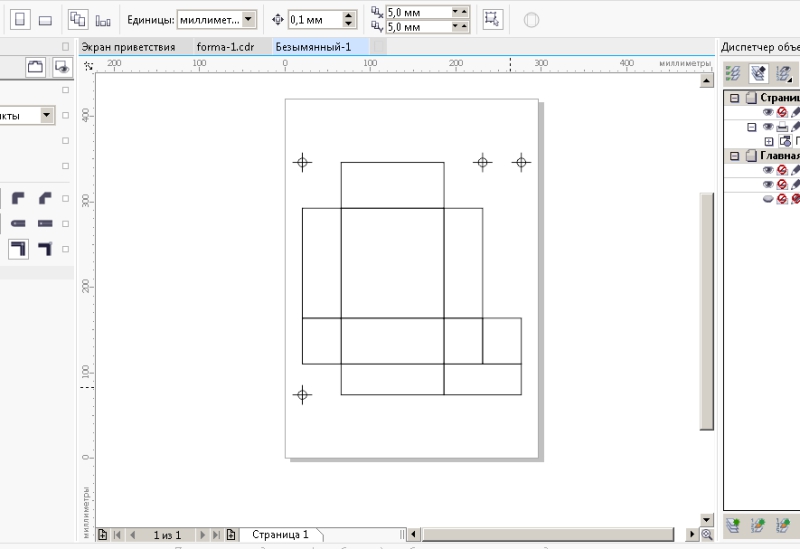Go to first page button
This screenshot has width=800, height=549.
point(117,534)
